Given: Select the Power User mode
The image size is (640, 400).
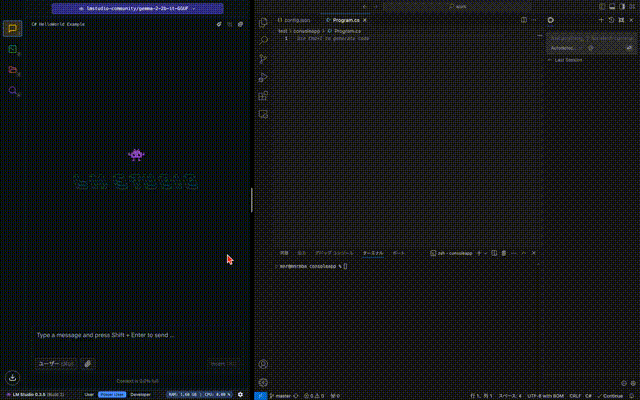Looking at the screenshot, I should point(112,395).
